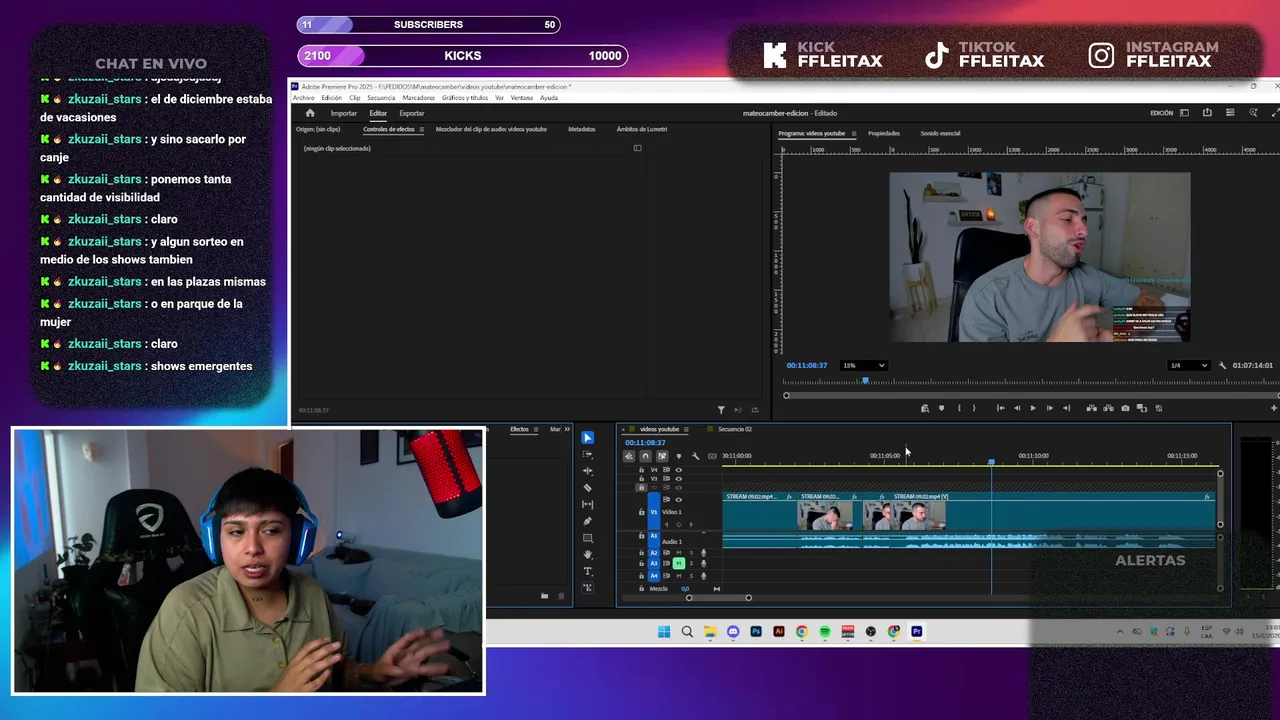Viewport: 1280px width, 720px height.
Task: Open the Program monitor button editor plus
Action: pos(1273,408)
